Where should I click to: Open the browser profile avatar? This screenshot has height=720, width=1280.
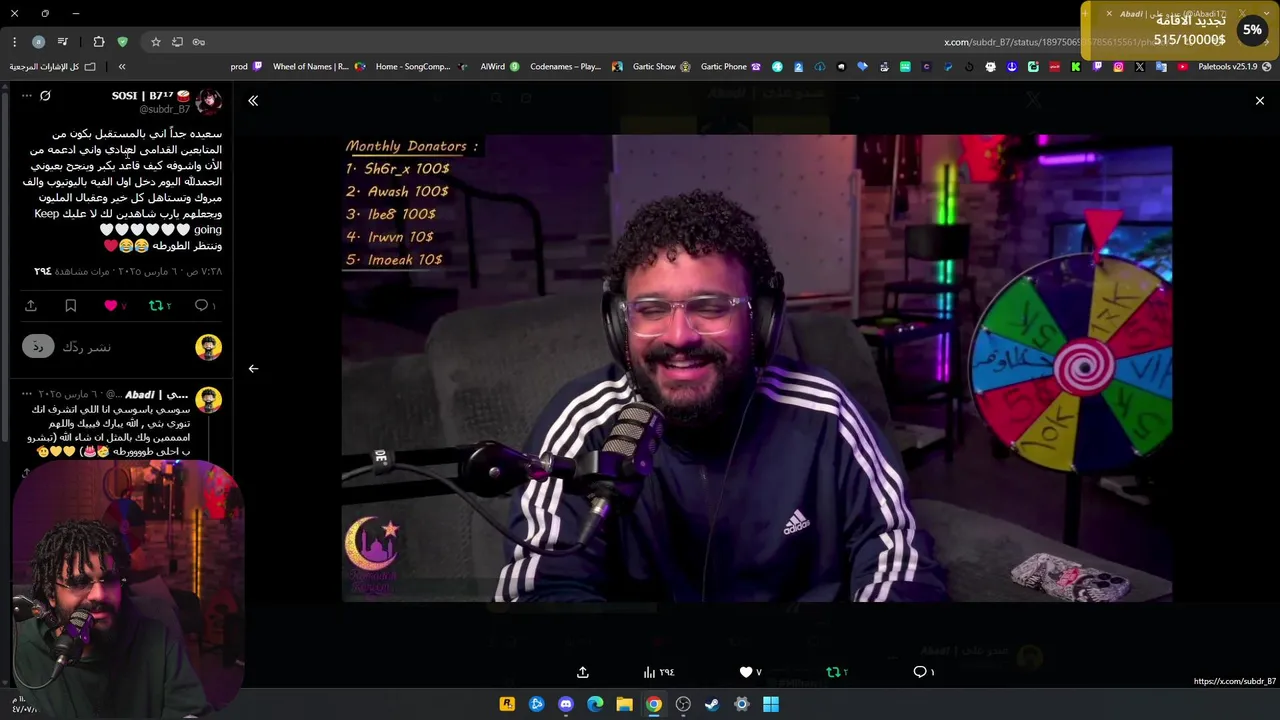38,42
